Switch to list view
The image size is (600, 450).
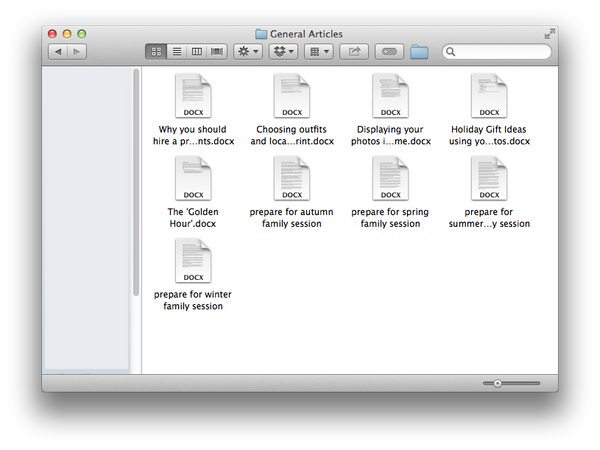pos(177,51)
